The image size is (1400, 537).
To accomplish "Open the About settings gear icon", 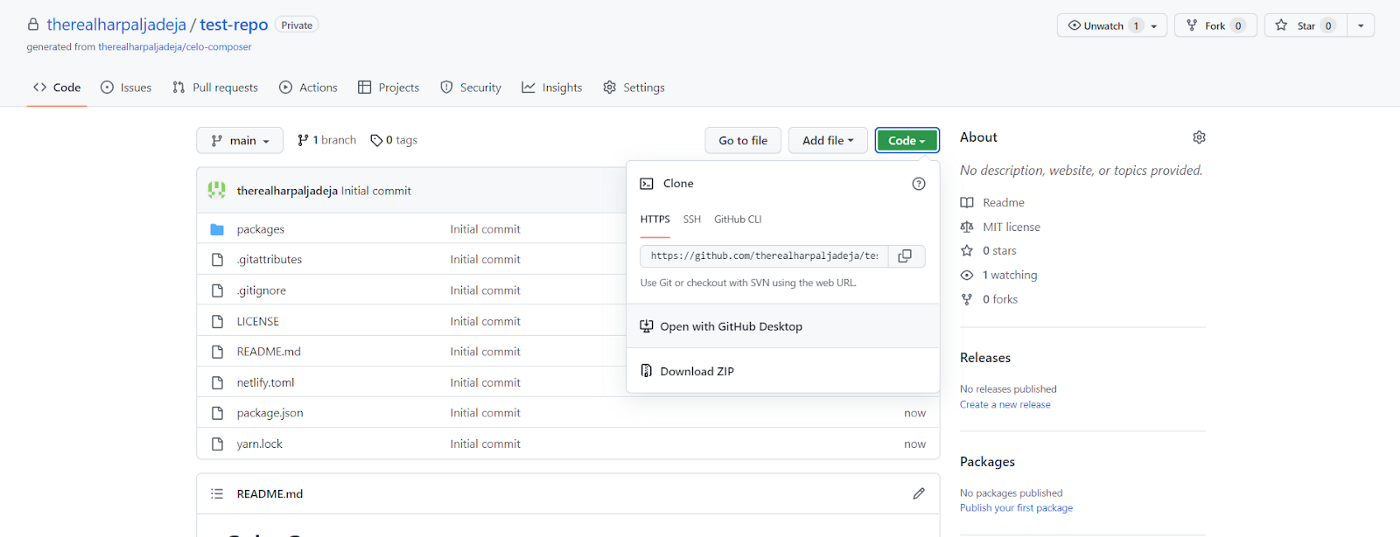I will click(x=1199, y=137).
